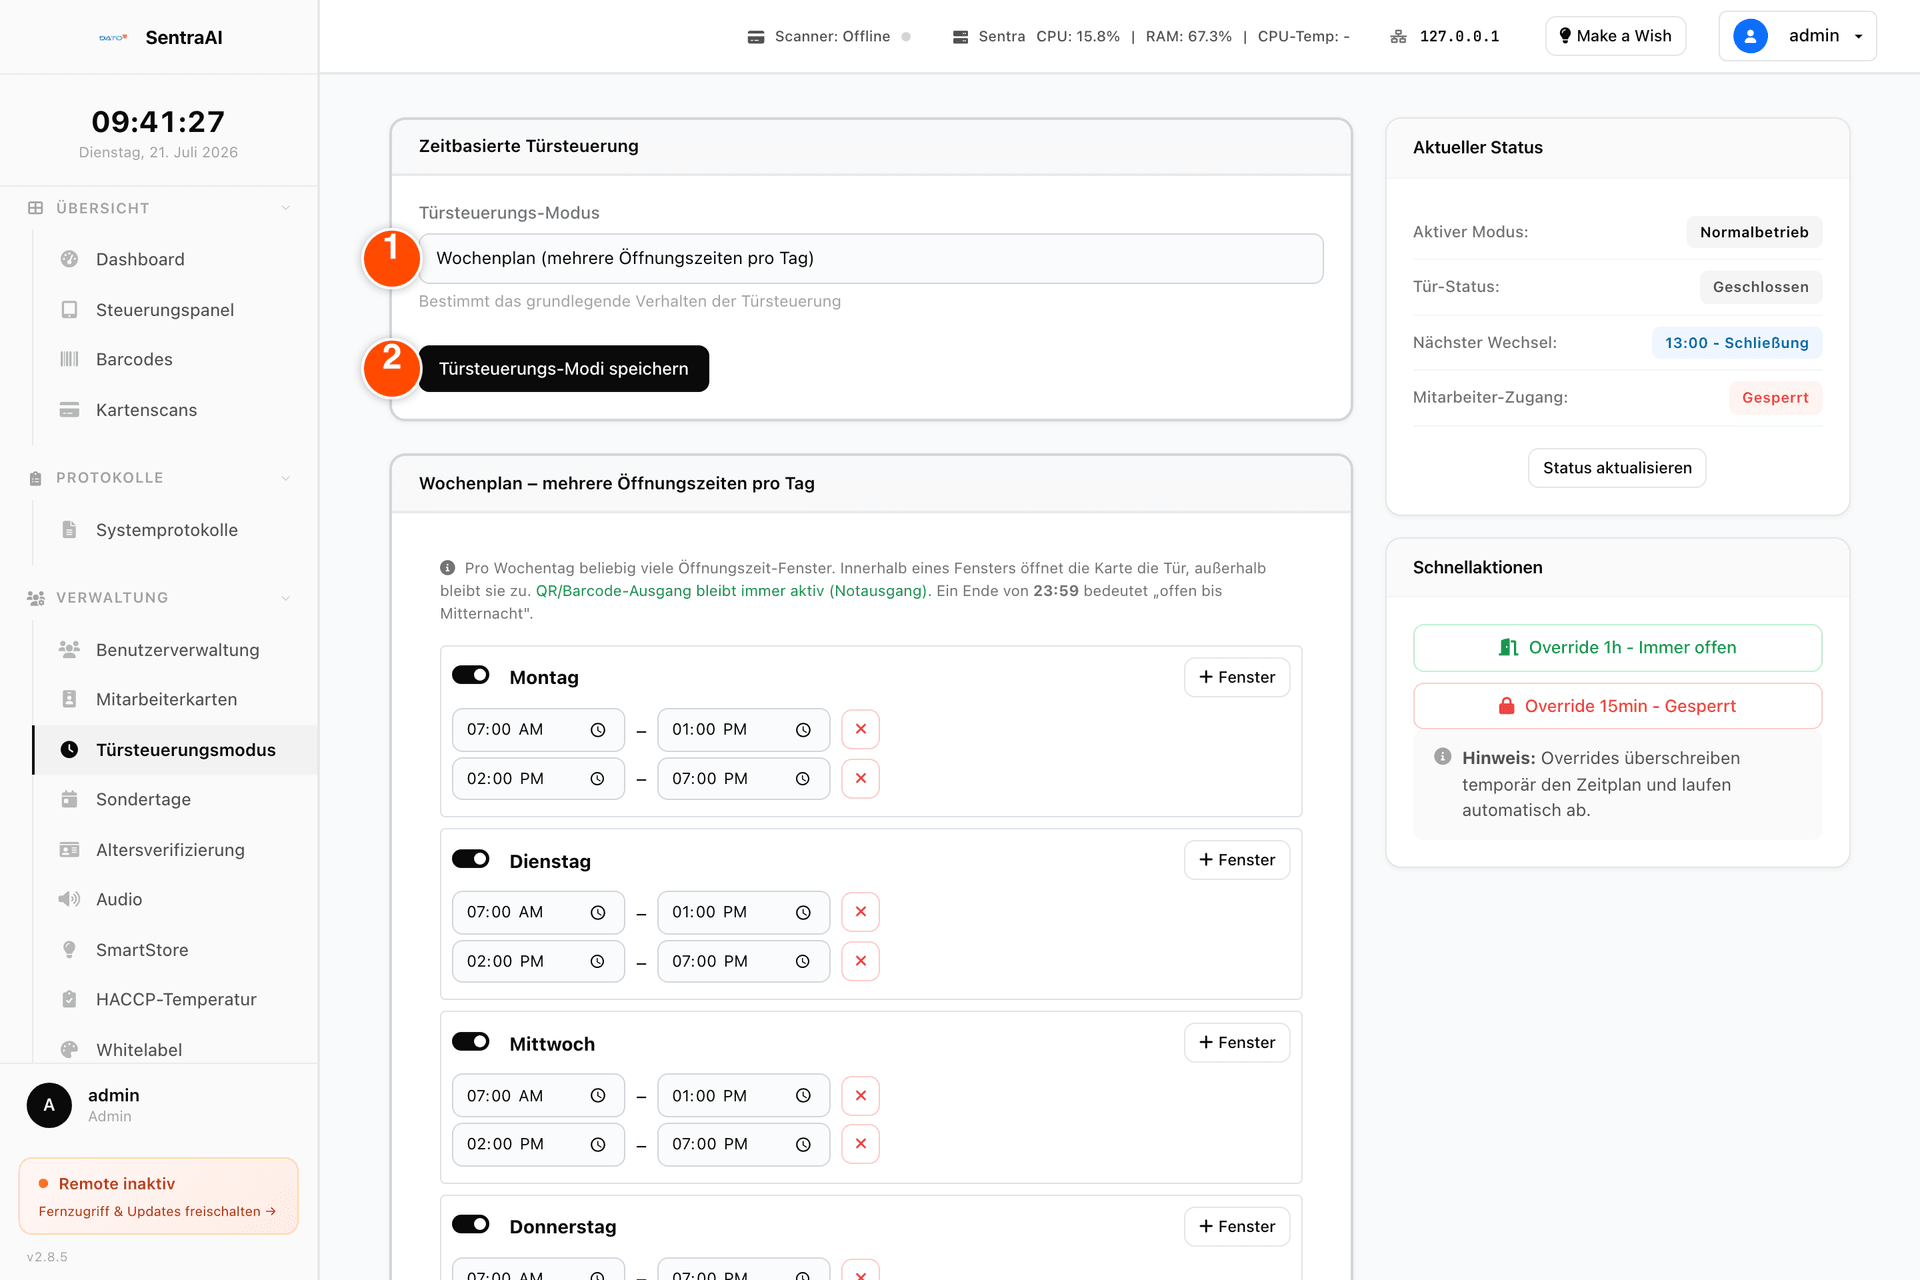Screen dimensions: 1920x1280
Task: Add a Fenster to Mittwoch
Action: click(1237, 1042)
